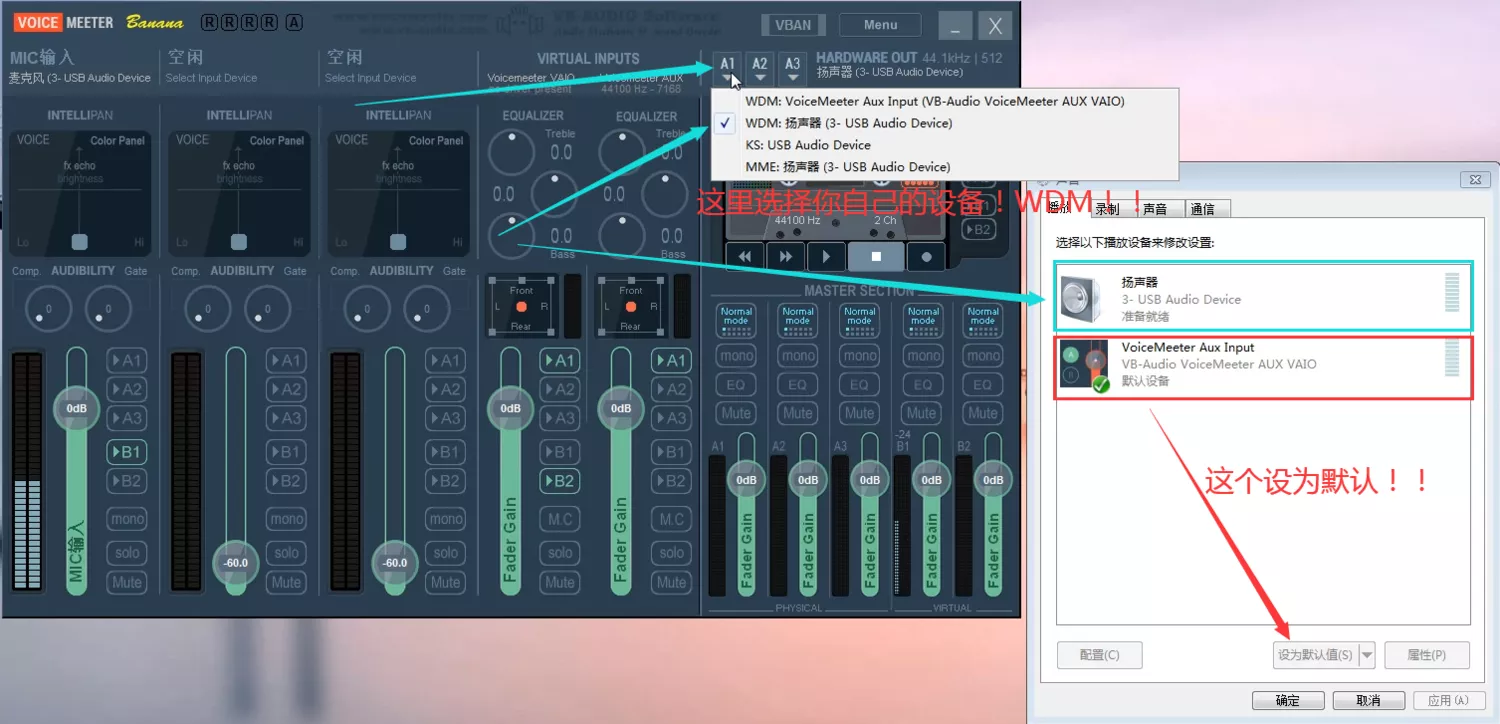Click the VoiceMeeter Aux Input device icon
The width and height of the screenshot is (1500, 724).
(1085, 366)
